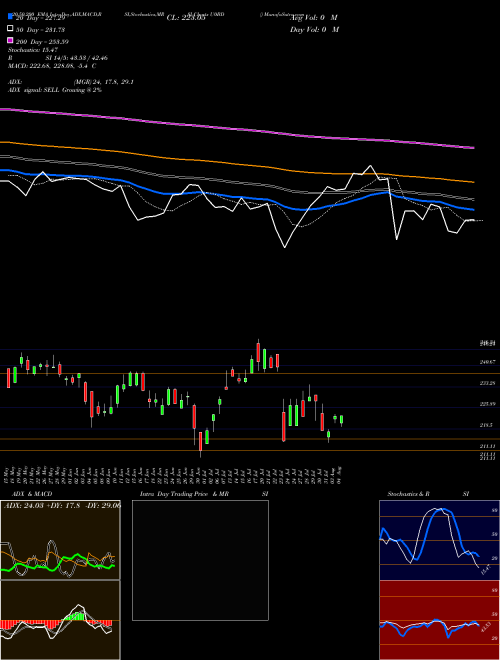The image size is (500, 660).
Task: Click the red RSI mini chart
Action: click(439, 620)
